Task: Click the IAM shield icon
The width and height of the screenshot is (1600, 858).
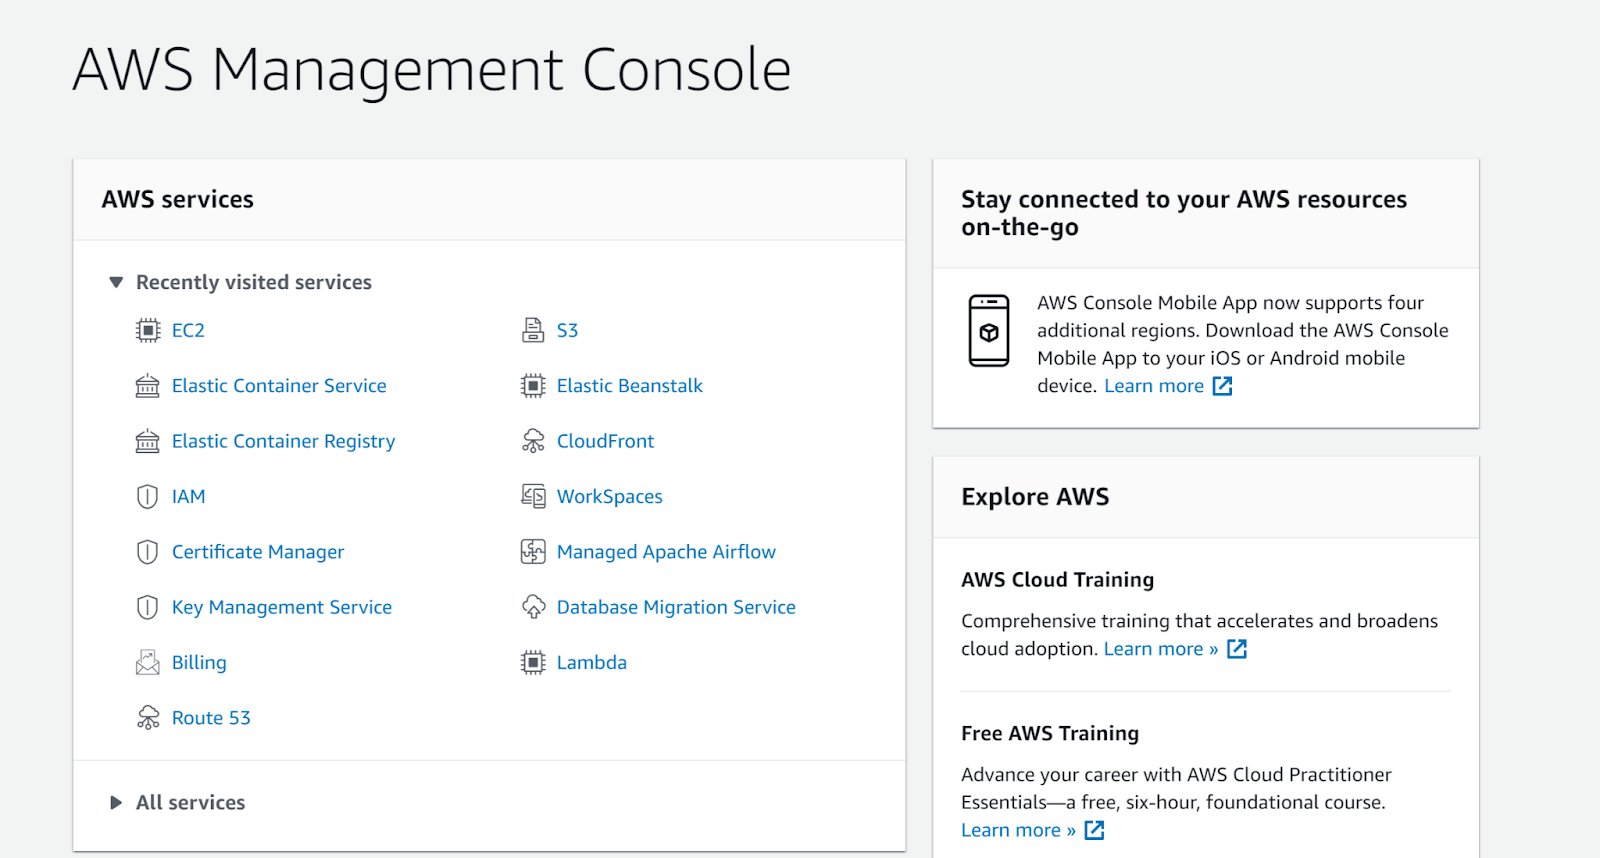Action: point(148,496)
